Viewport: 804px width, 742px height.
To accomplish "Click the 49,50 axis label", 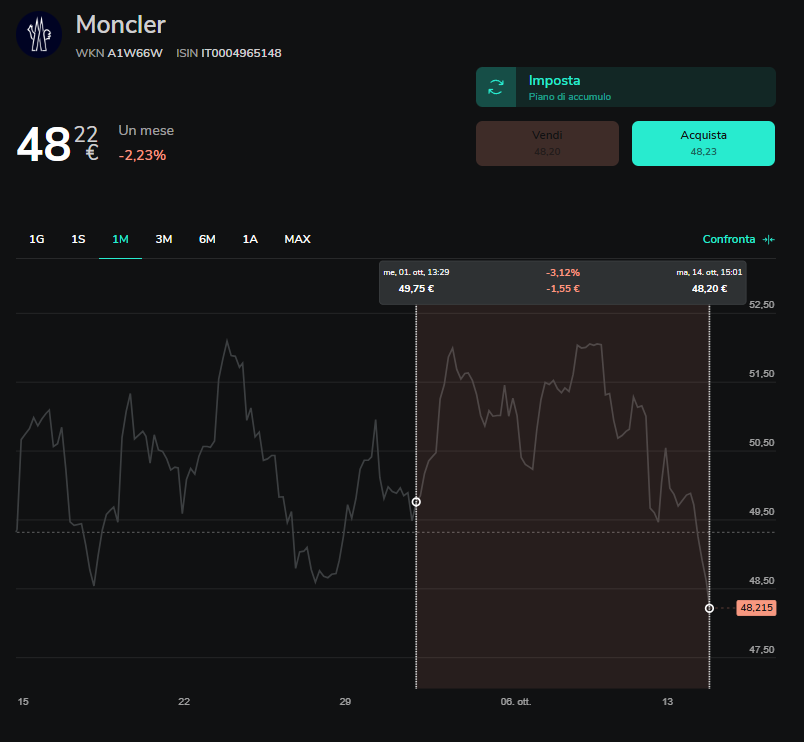I will pyautogui.click(x=761, y=512).
